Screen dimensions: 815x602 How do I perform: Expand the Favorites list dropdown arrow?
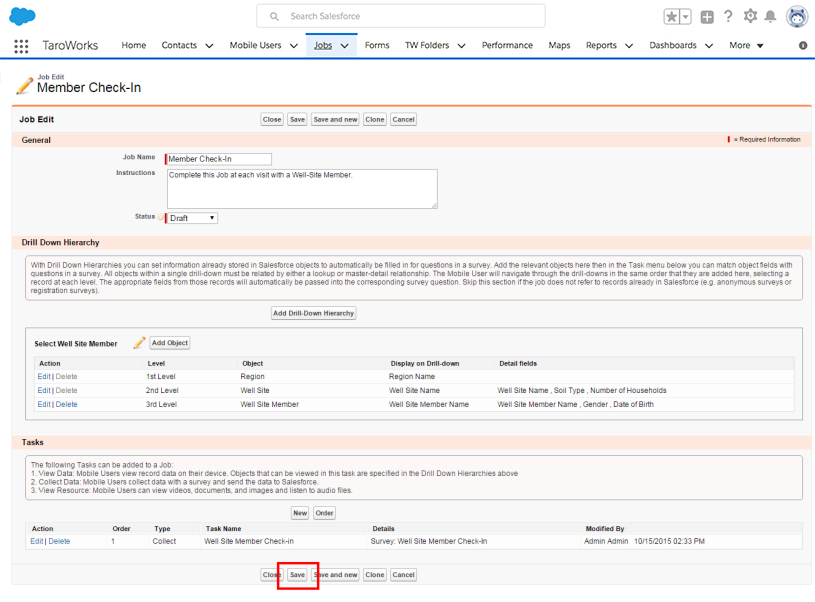(686, 17)
